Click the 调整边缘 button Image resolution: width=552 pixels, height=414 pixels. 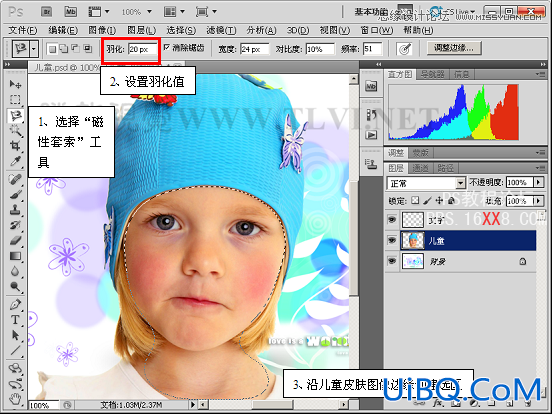(454, 48)
